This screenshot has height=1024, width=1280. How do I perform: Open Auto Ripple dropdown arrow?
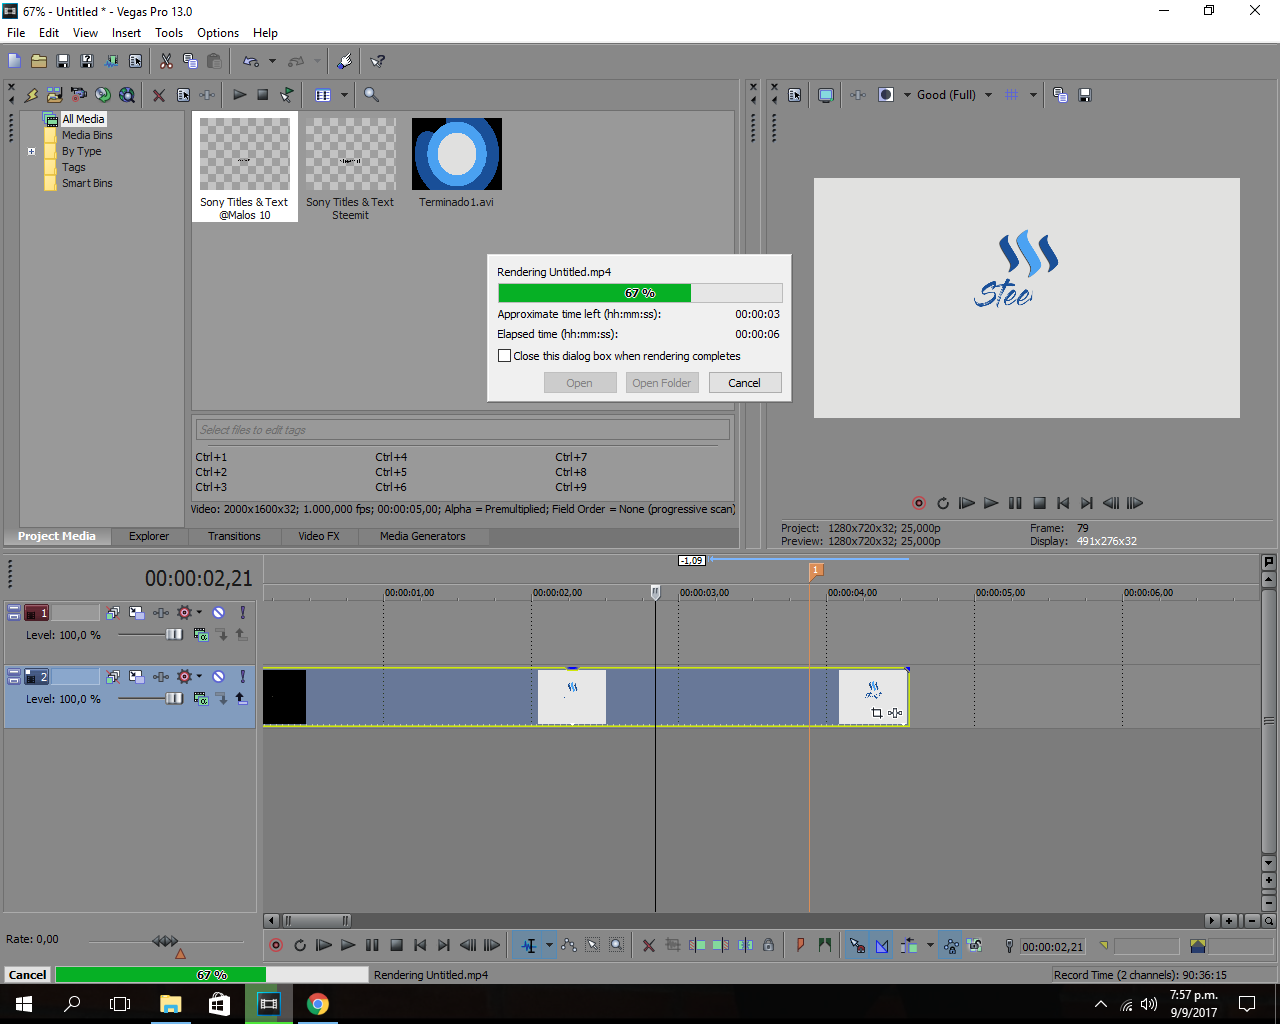[x=930, y=945]
